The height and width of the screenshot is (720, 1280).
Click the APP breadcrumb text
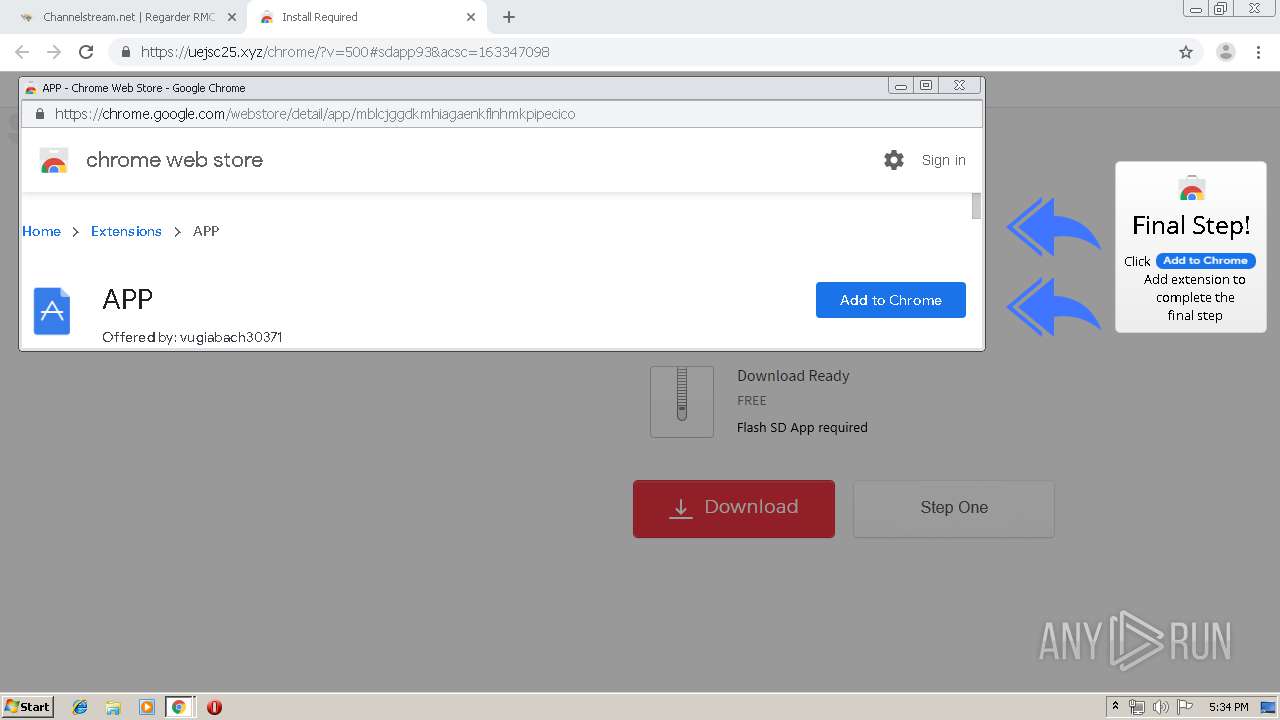(x=206, y=231)
